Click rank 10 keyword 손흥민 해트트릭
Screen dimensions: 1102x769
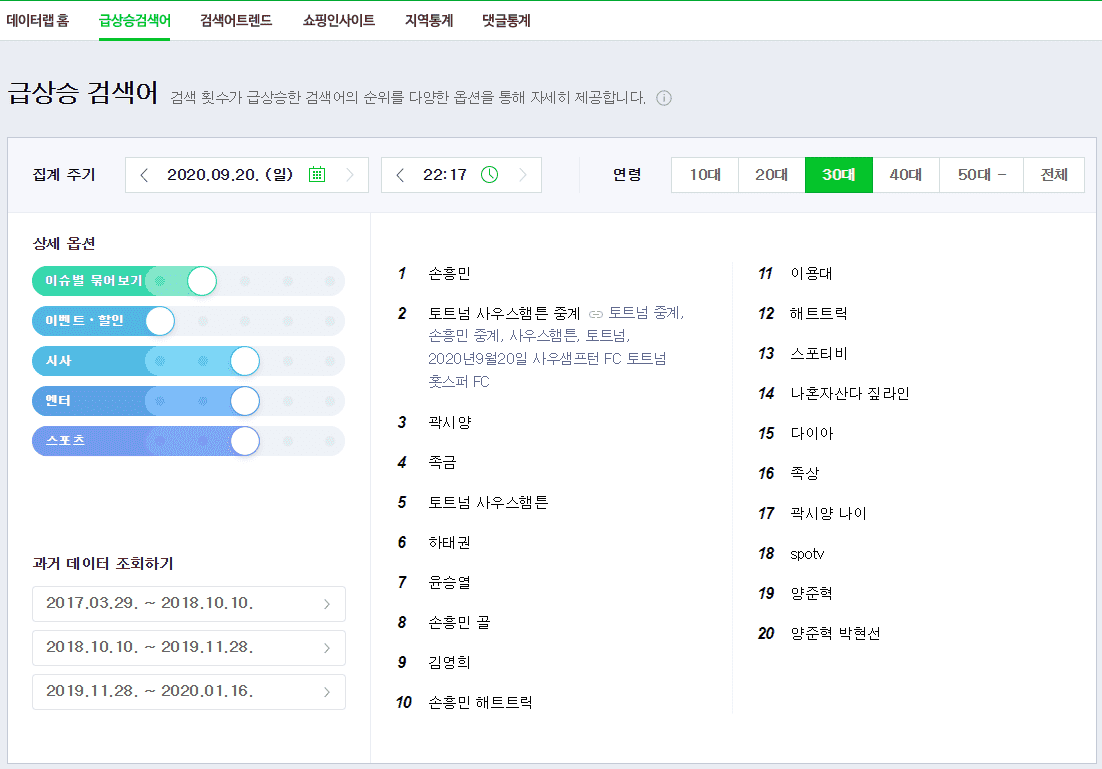point(480,702)
